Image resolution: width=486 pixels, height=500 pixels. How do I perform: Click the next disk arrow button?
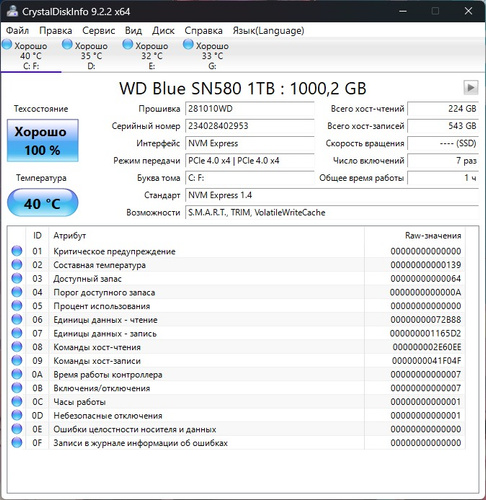pyautogui.click(x=471, y=88)
